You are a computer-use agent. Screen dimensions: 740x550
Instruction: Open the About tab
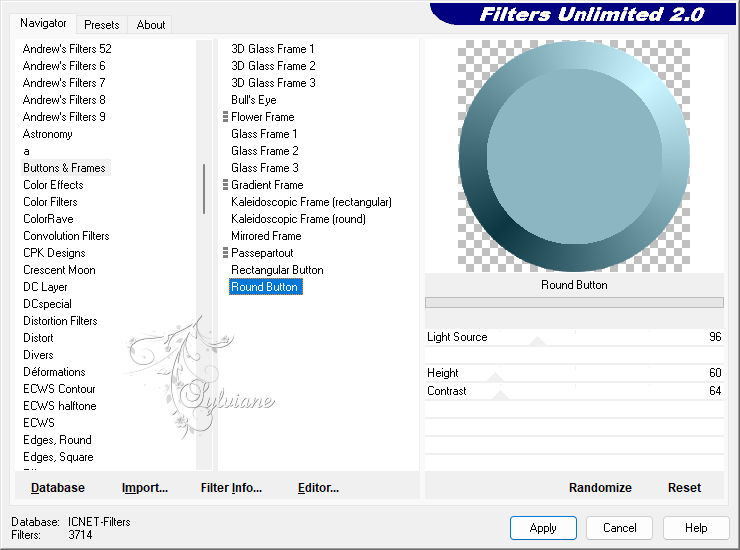(151, 25)
